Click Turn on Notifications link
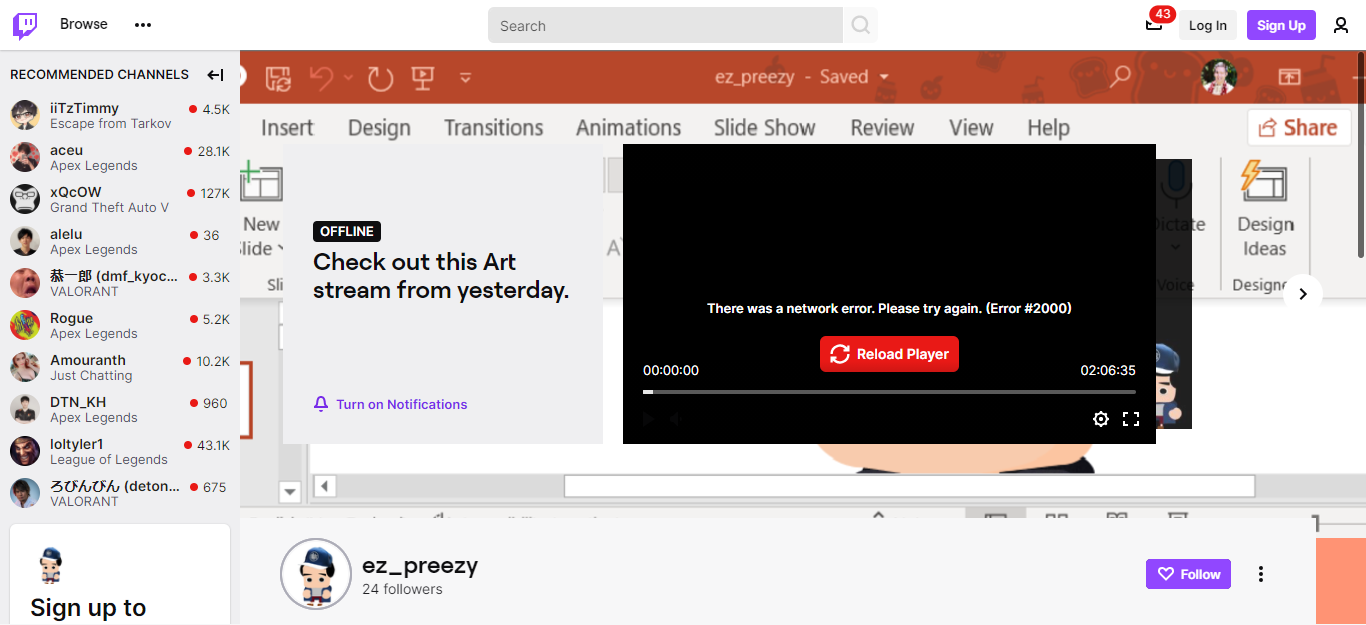 402,404
